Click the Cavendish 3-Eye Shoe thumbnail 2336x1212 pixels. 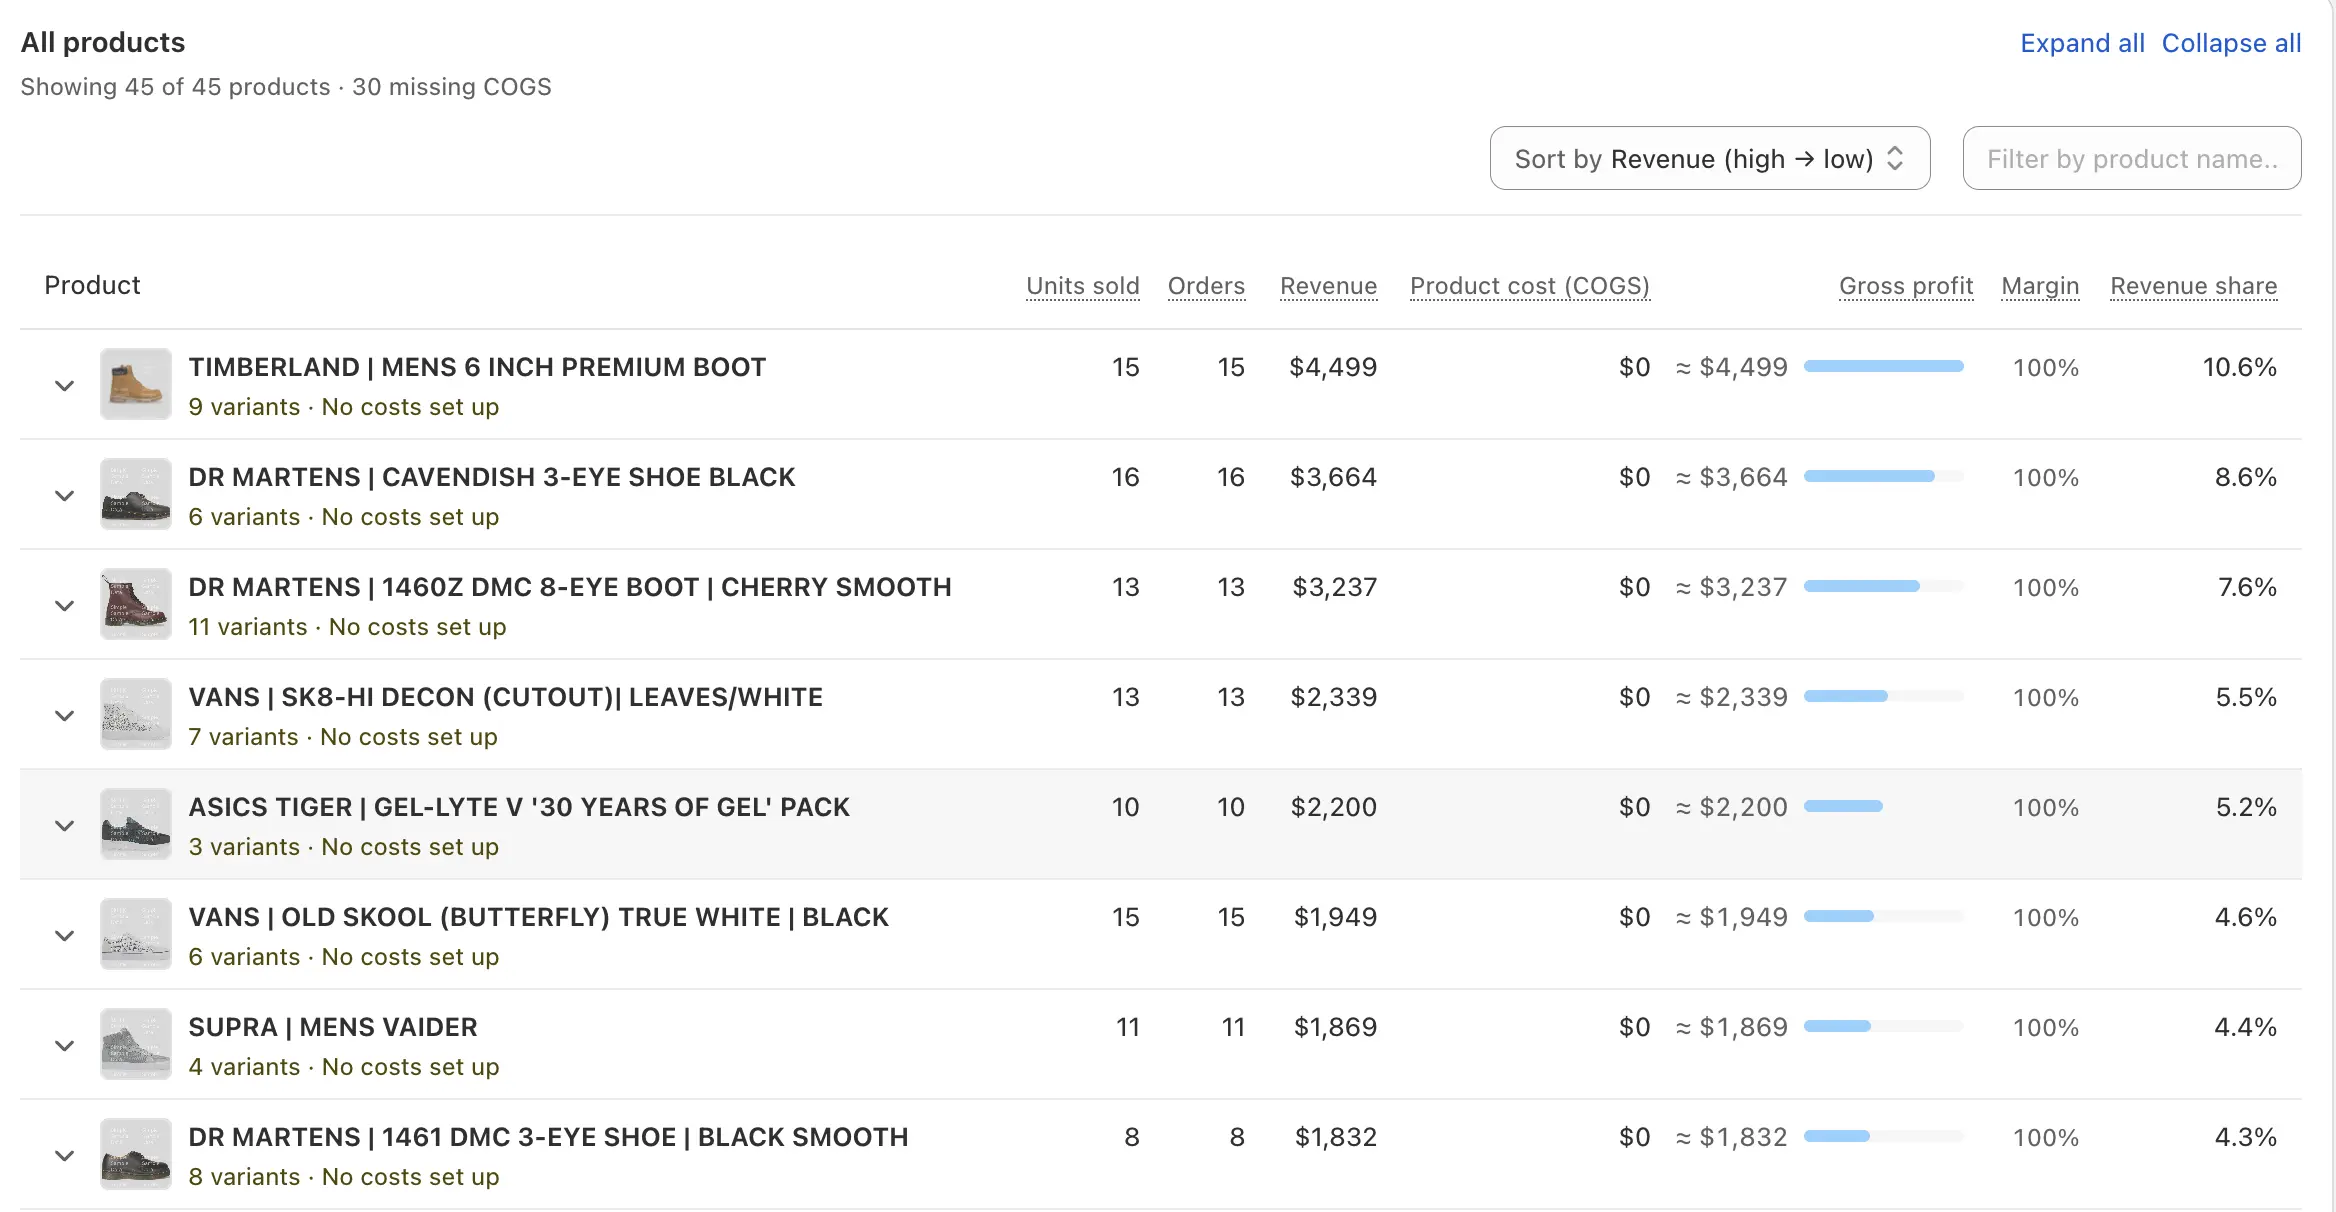click(x=136, y=494)
